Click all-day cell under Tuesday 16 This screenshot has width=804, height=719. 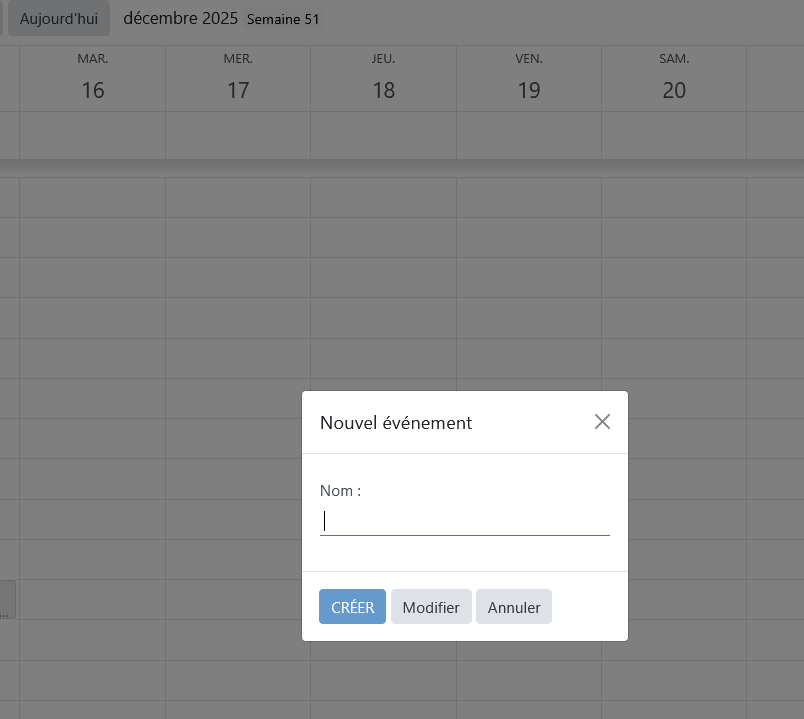coord(93,135)
